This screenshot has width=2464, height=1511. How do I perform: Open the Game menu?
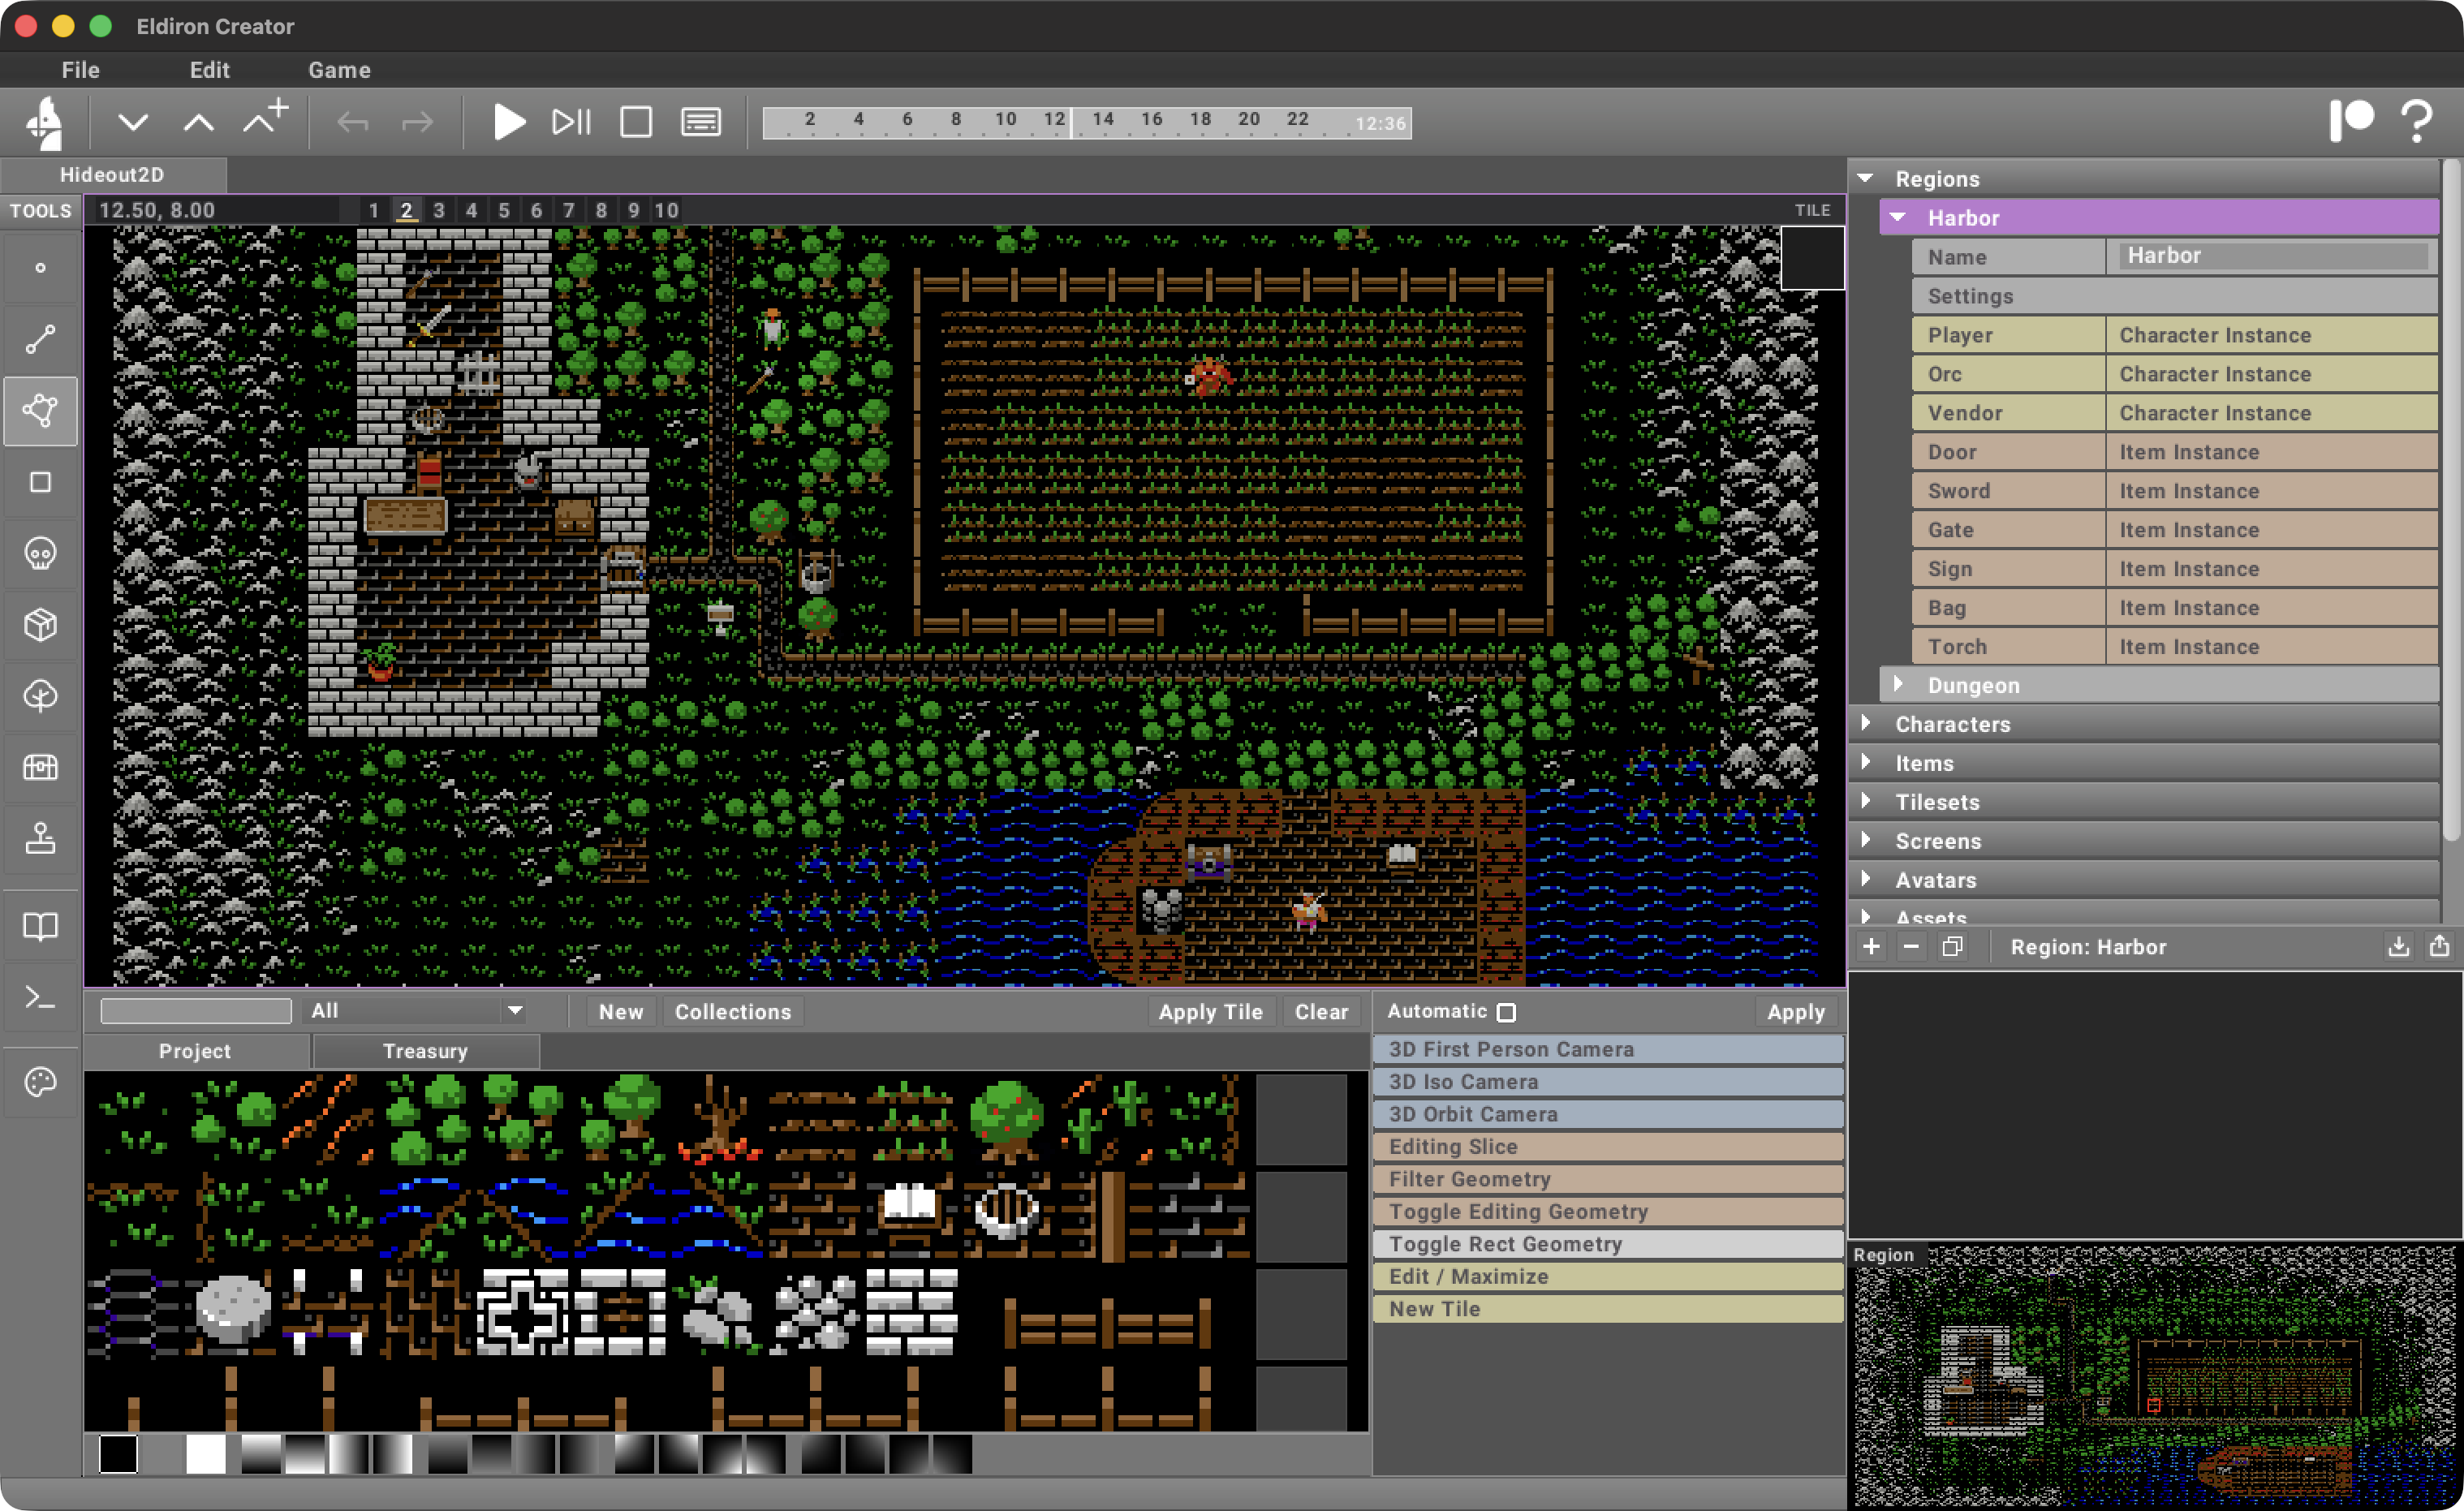click(x=339, y=69)
